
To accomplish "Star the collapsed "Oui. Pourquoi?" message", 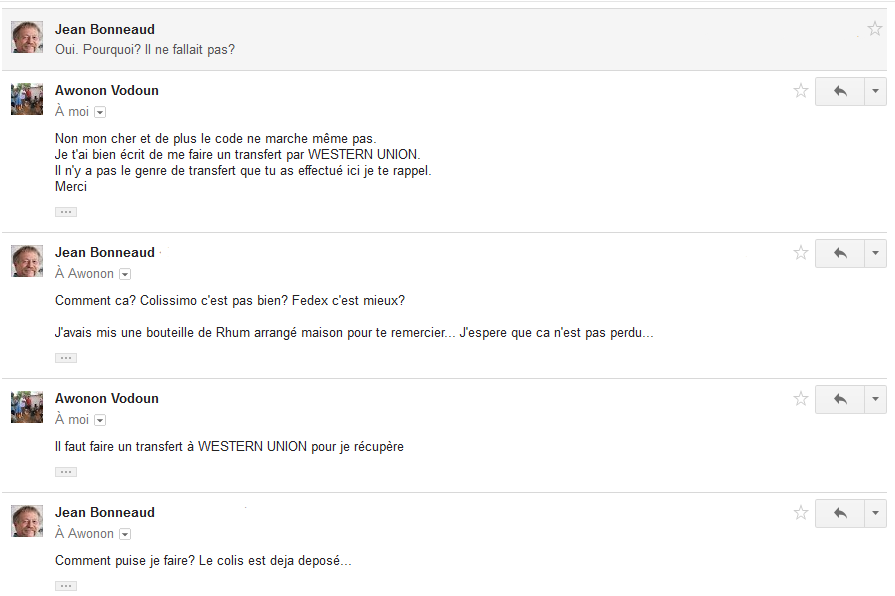I will click(875, 29).
